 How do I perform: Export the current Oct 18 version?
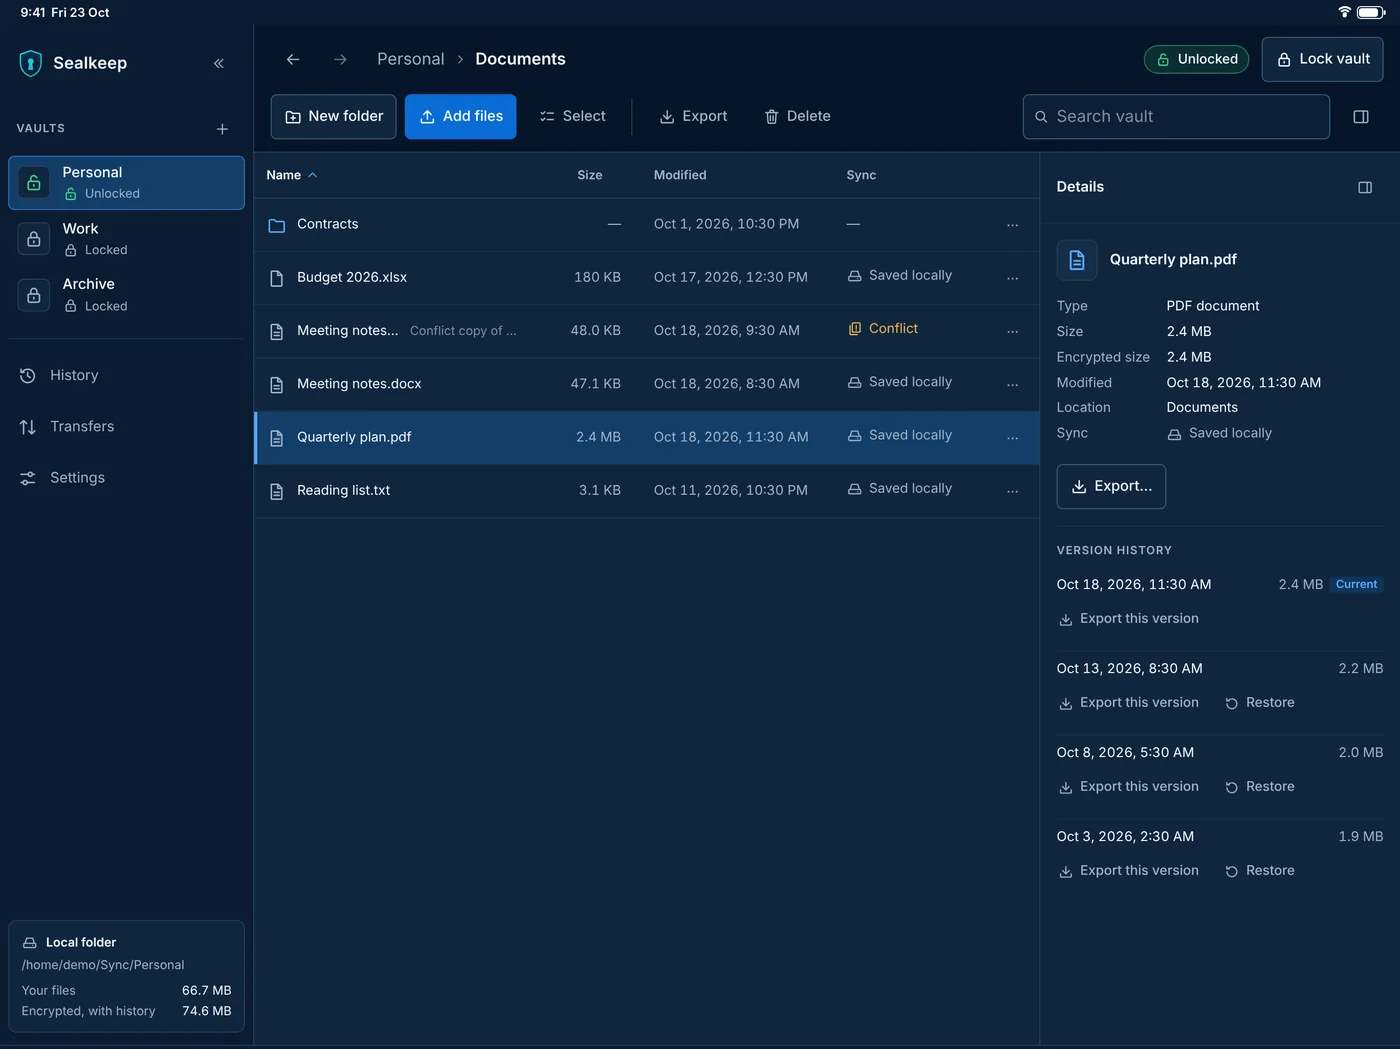(x=1129, y=619)
